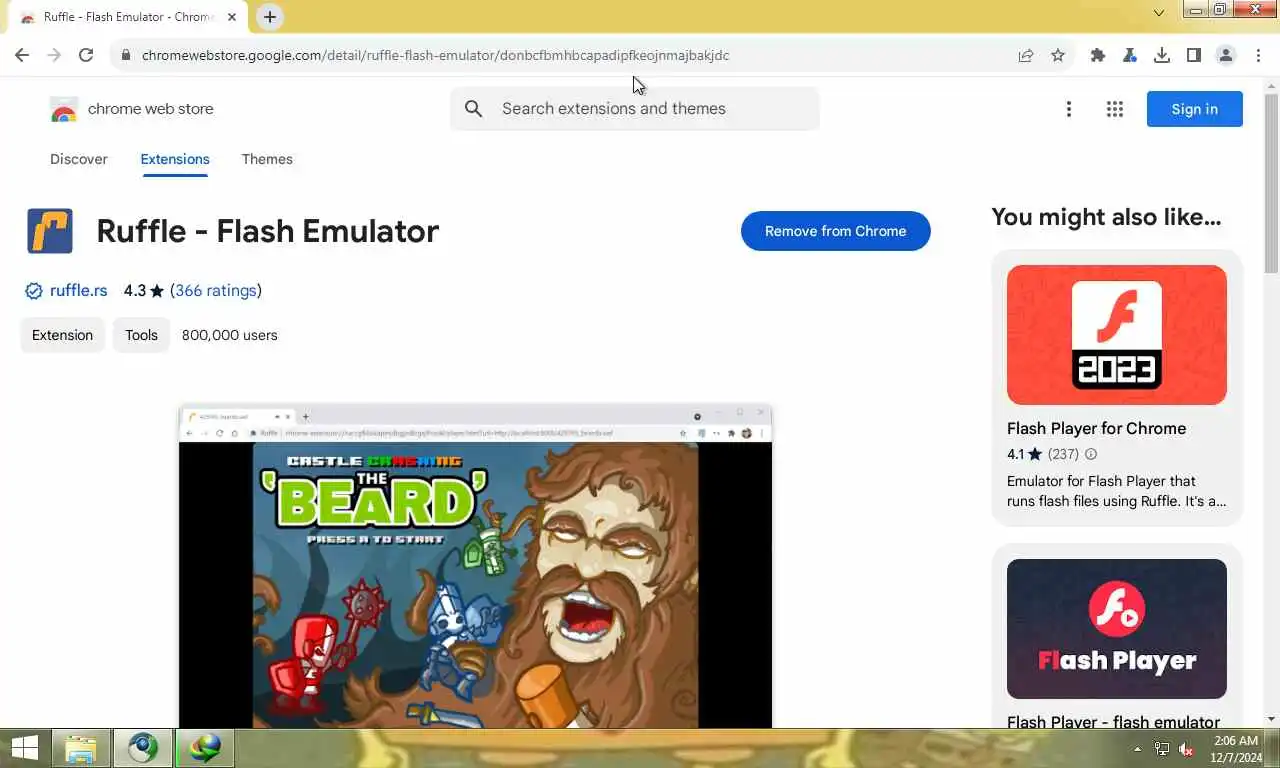The height and width of the screenshot is (768, 1280).
Task: Share this page icon in address bar
Action: tap(1026, 55)
